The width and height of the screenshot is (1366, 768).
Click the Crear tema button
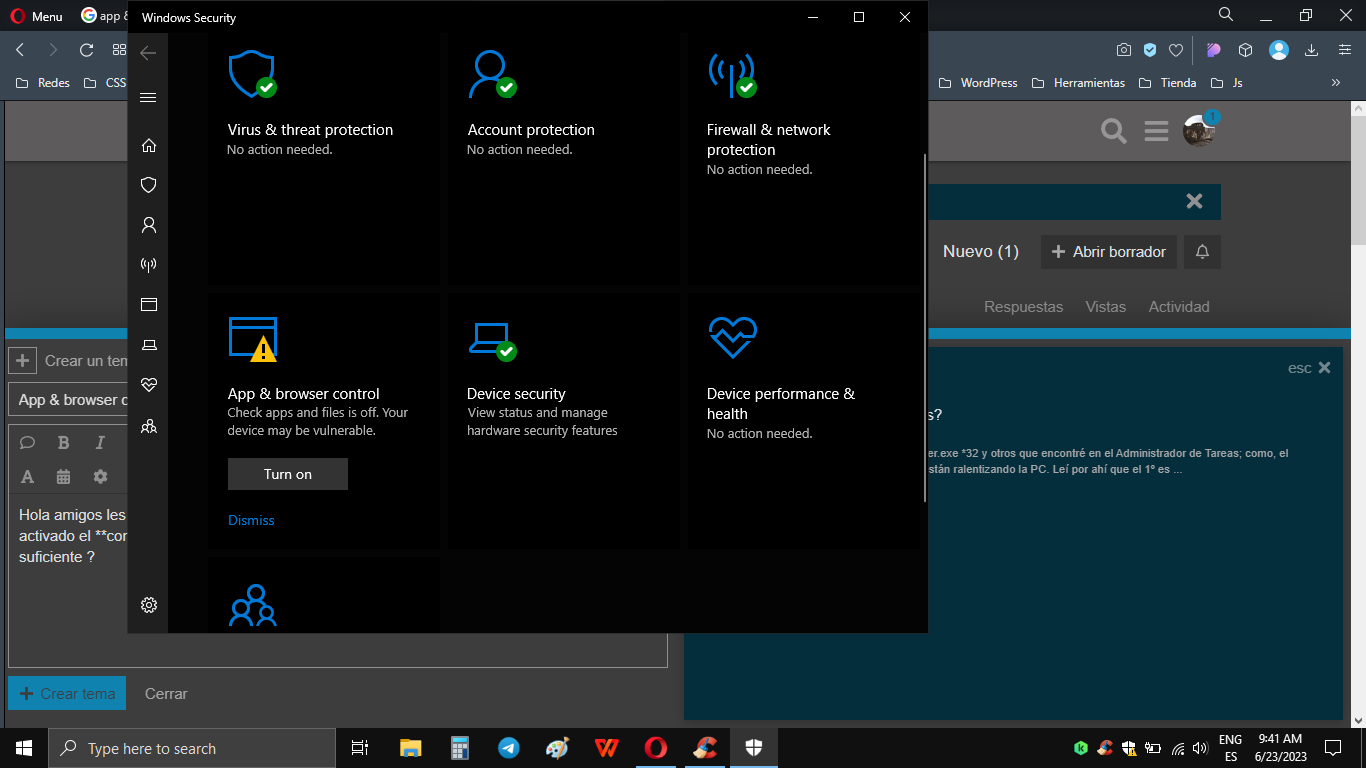(67, 693)
